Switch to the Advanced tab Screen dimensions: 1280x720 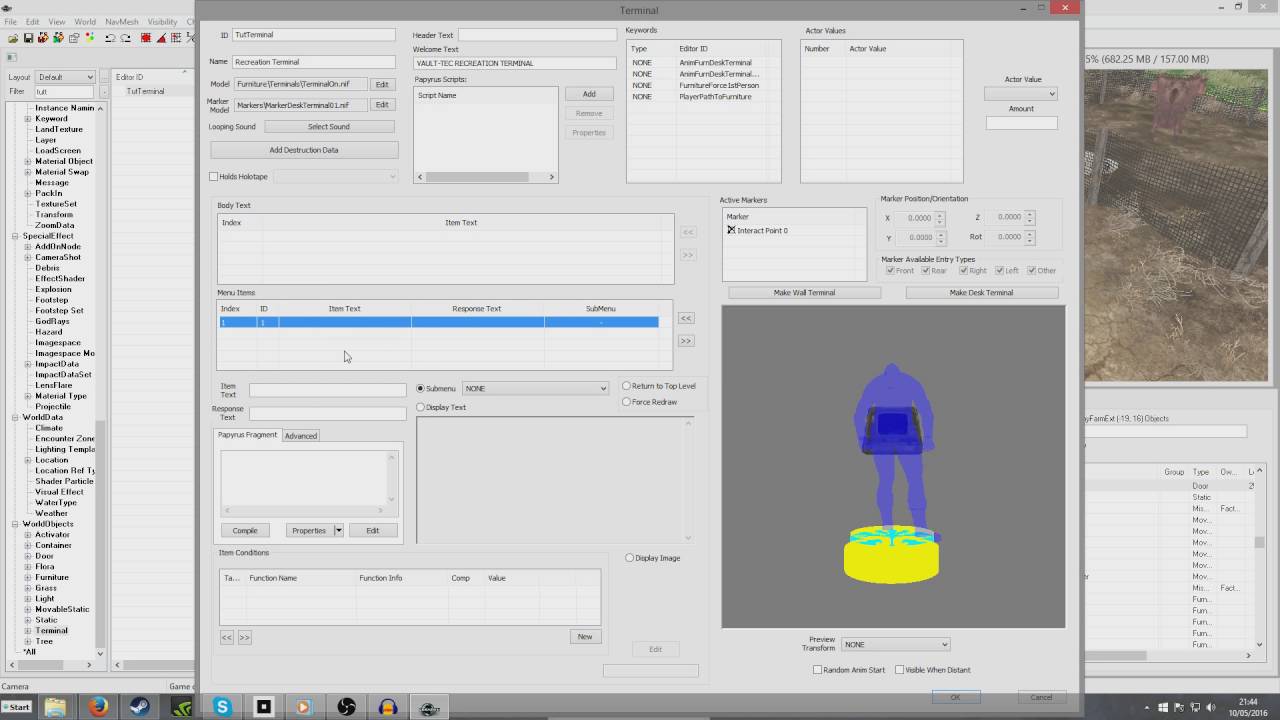(x=300, y=436)
